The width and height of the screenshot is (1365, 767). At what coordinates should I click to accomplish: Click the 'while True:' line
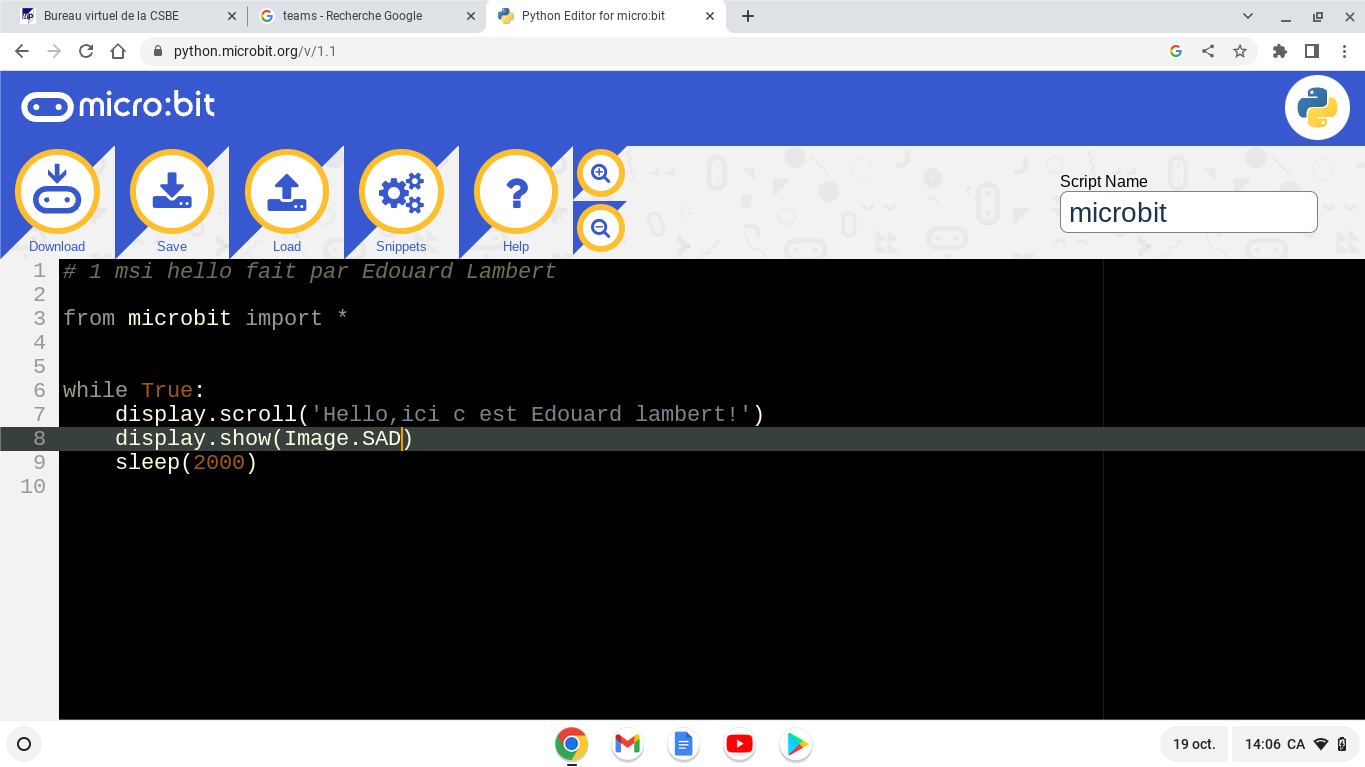(x=134, y=391)
